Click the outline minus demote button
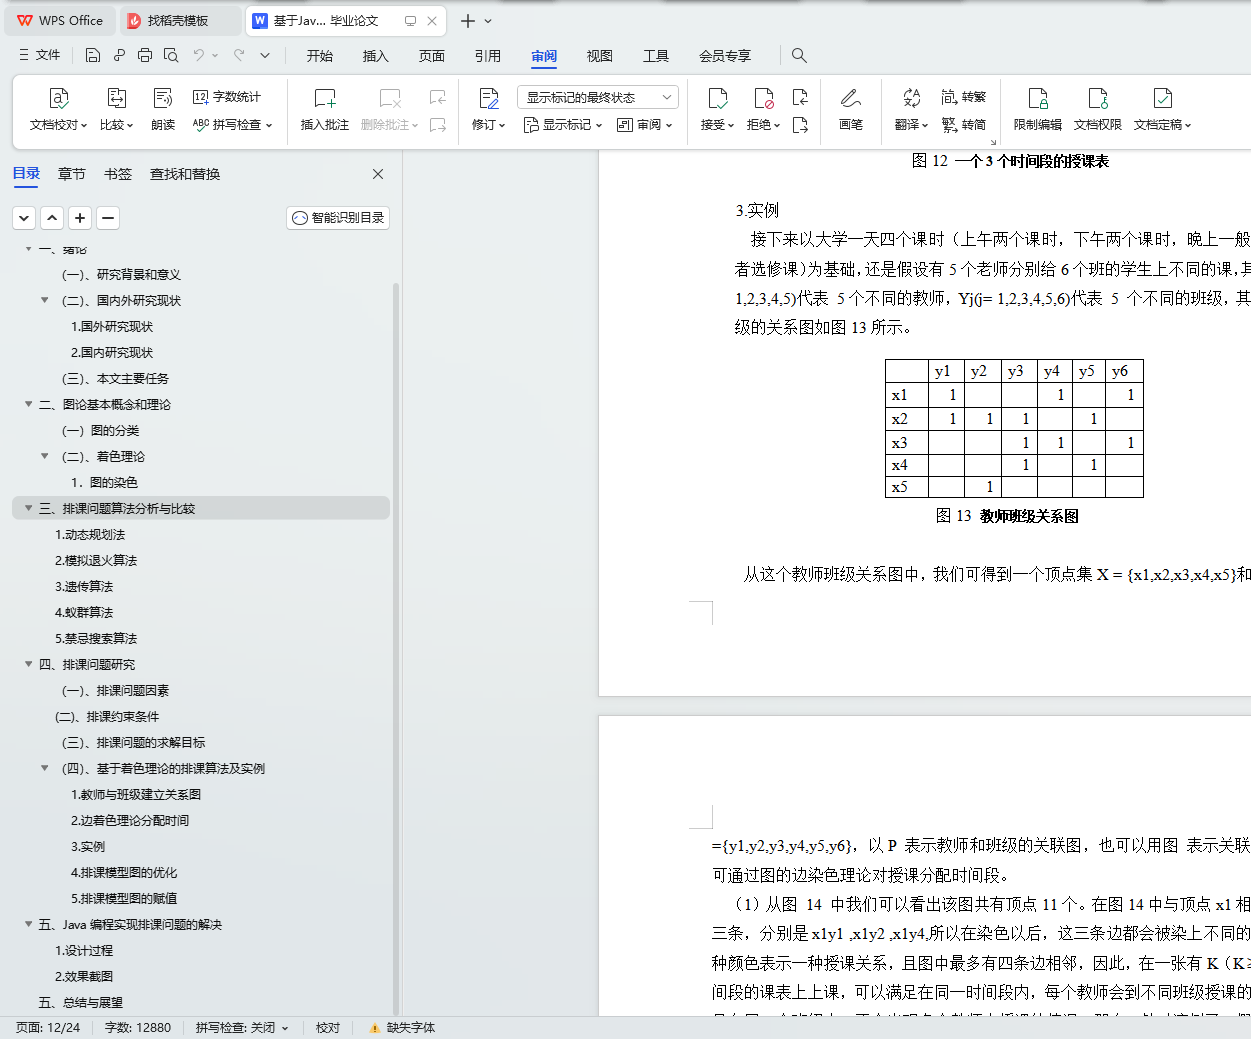The image size is (1251, 1039). [108, 218]
